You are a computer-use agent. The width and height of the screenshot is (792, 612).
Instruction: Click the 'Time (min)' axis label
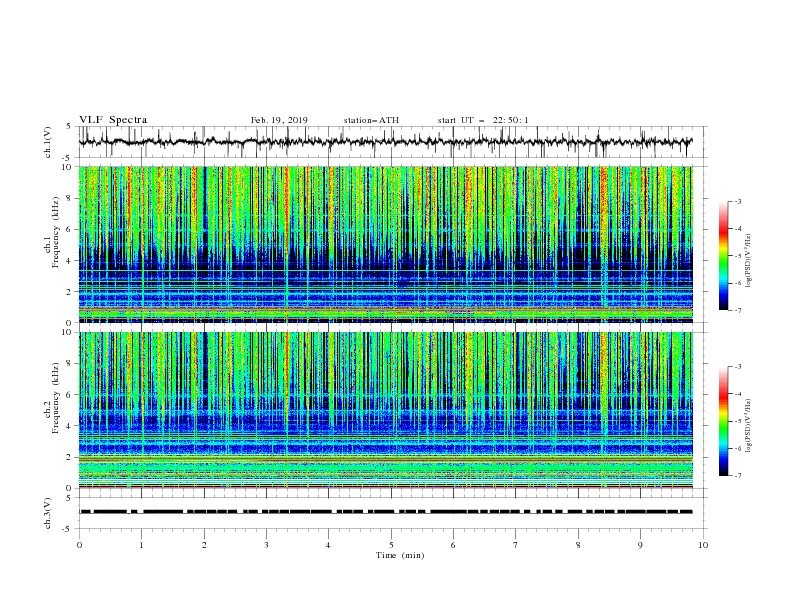pyautogui.click(x=400, y=555)
